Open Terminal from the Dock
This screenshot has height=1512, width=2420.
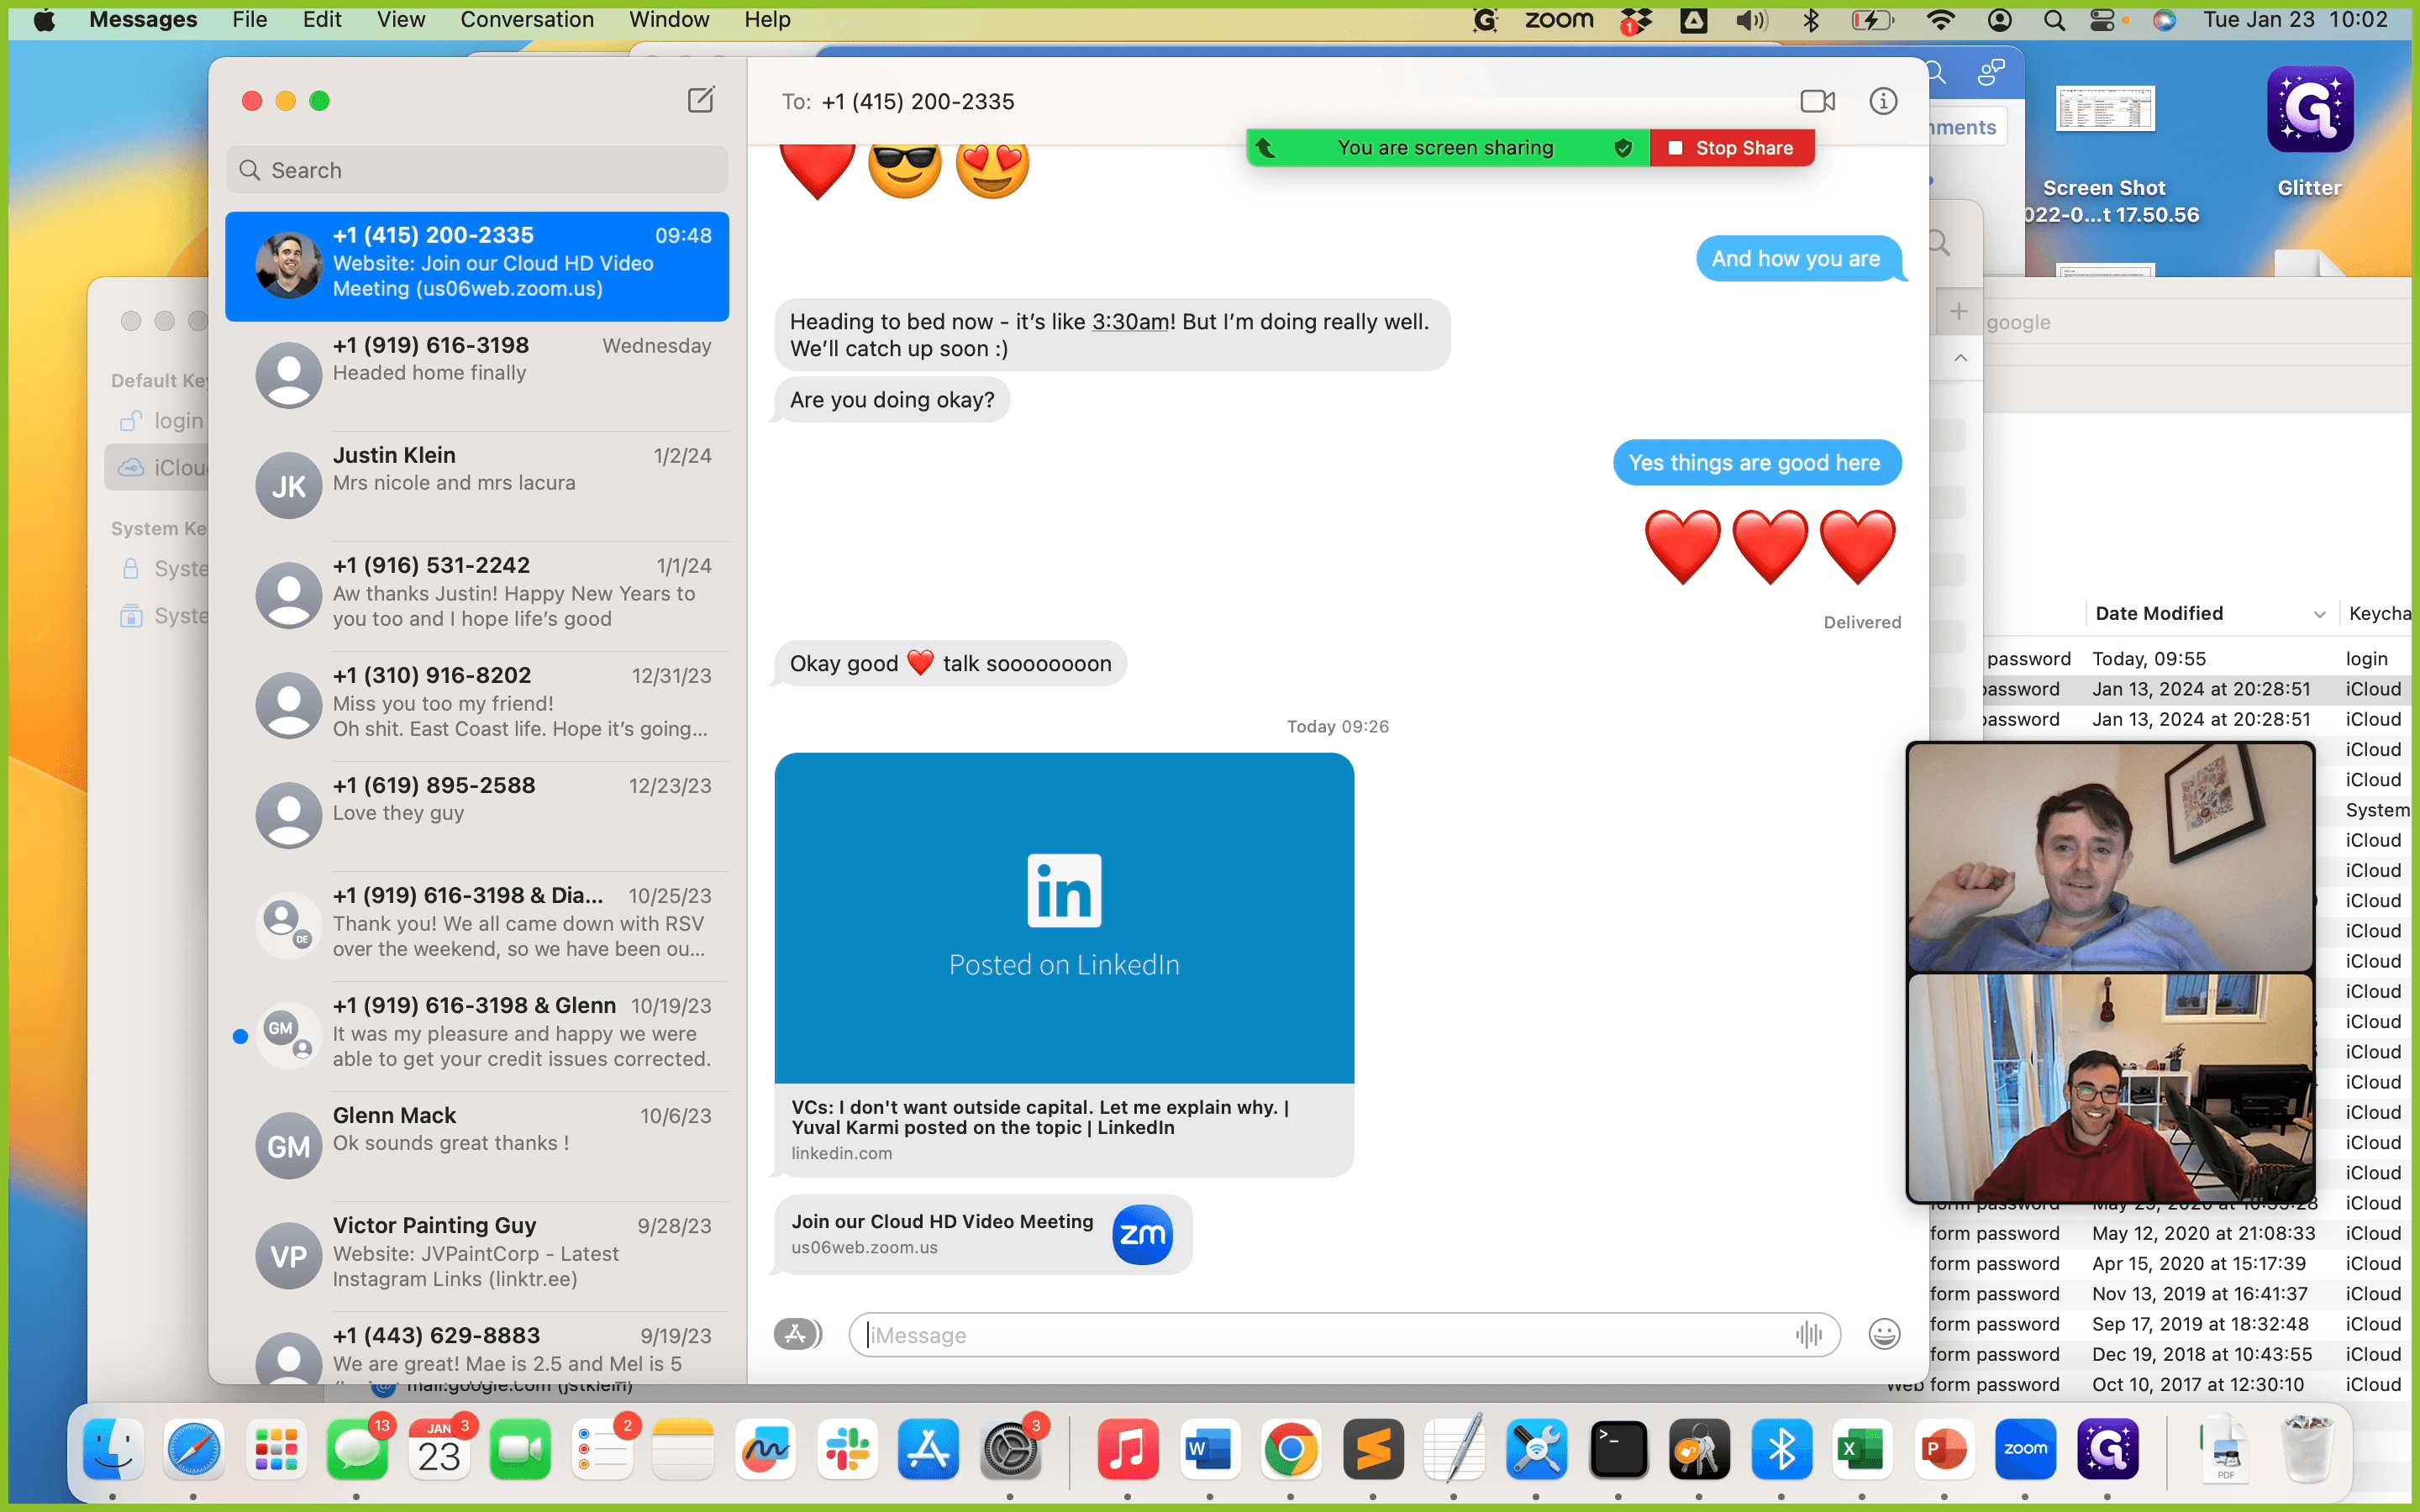[1618, 1449]
